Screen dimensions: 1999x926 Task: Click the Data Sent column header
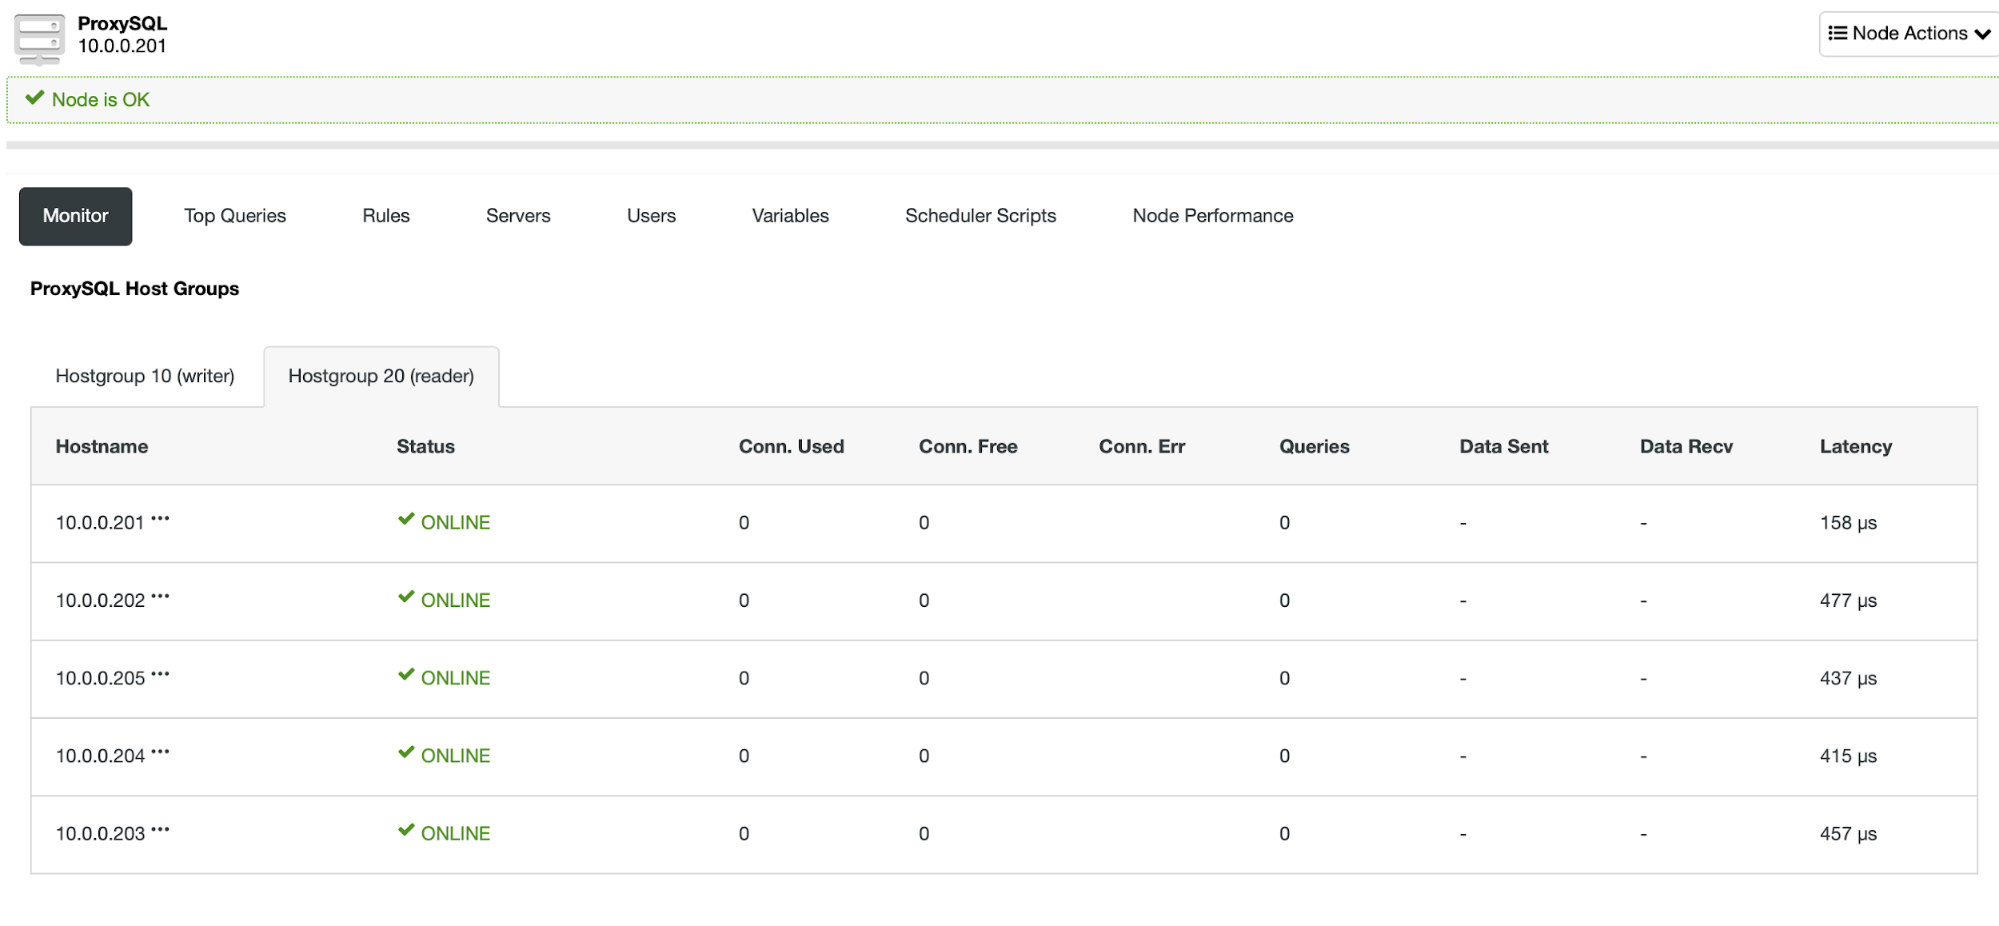pyautogui.click(x=1504, y=447)
